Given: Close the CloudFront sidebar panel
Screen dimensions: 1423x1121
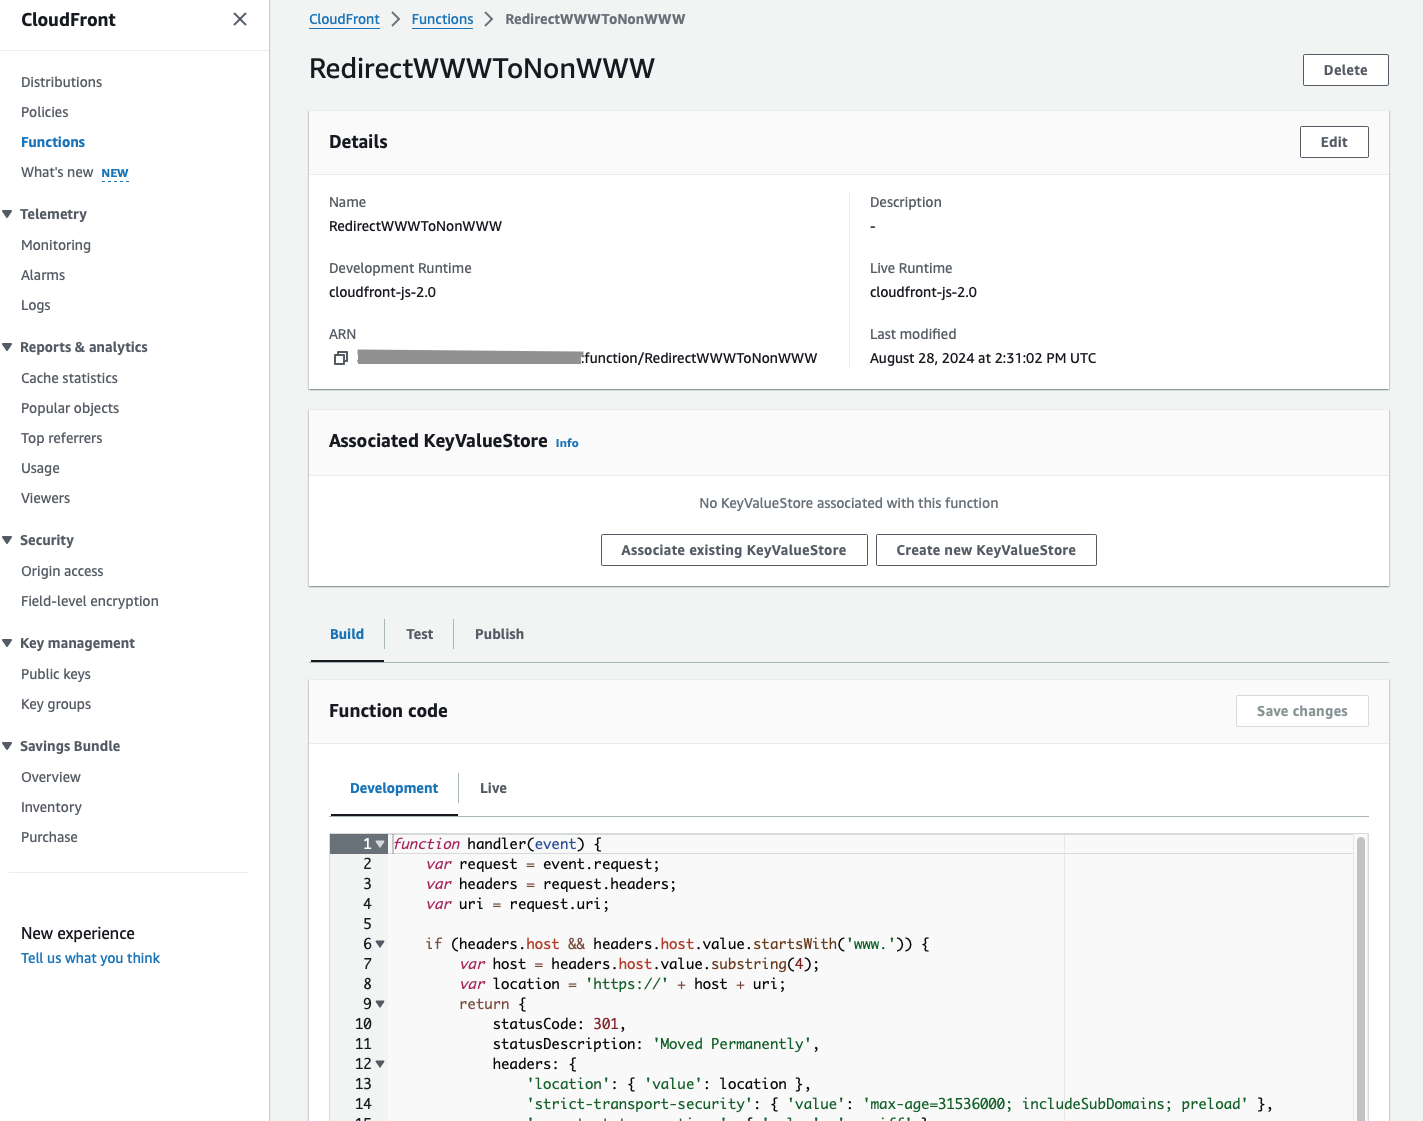Looking at the screenshot, I should [240, 19].
